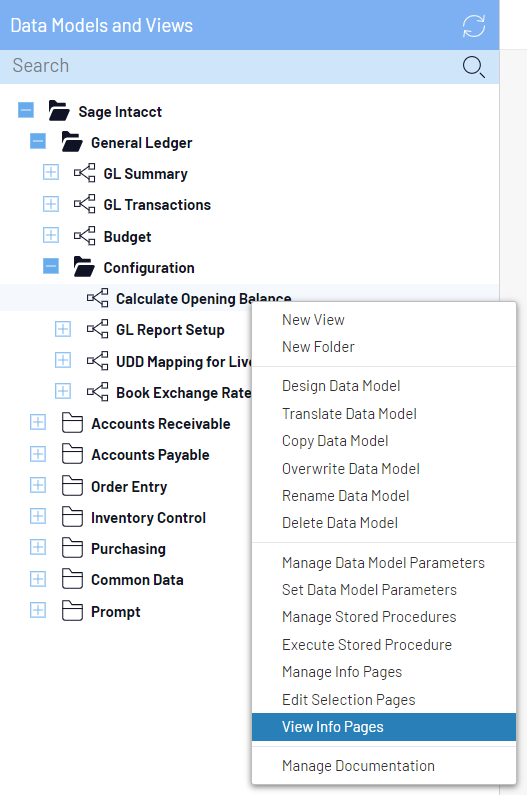
Task: Select Design Data Model menu entry
Action: point(341,386)
